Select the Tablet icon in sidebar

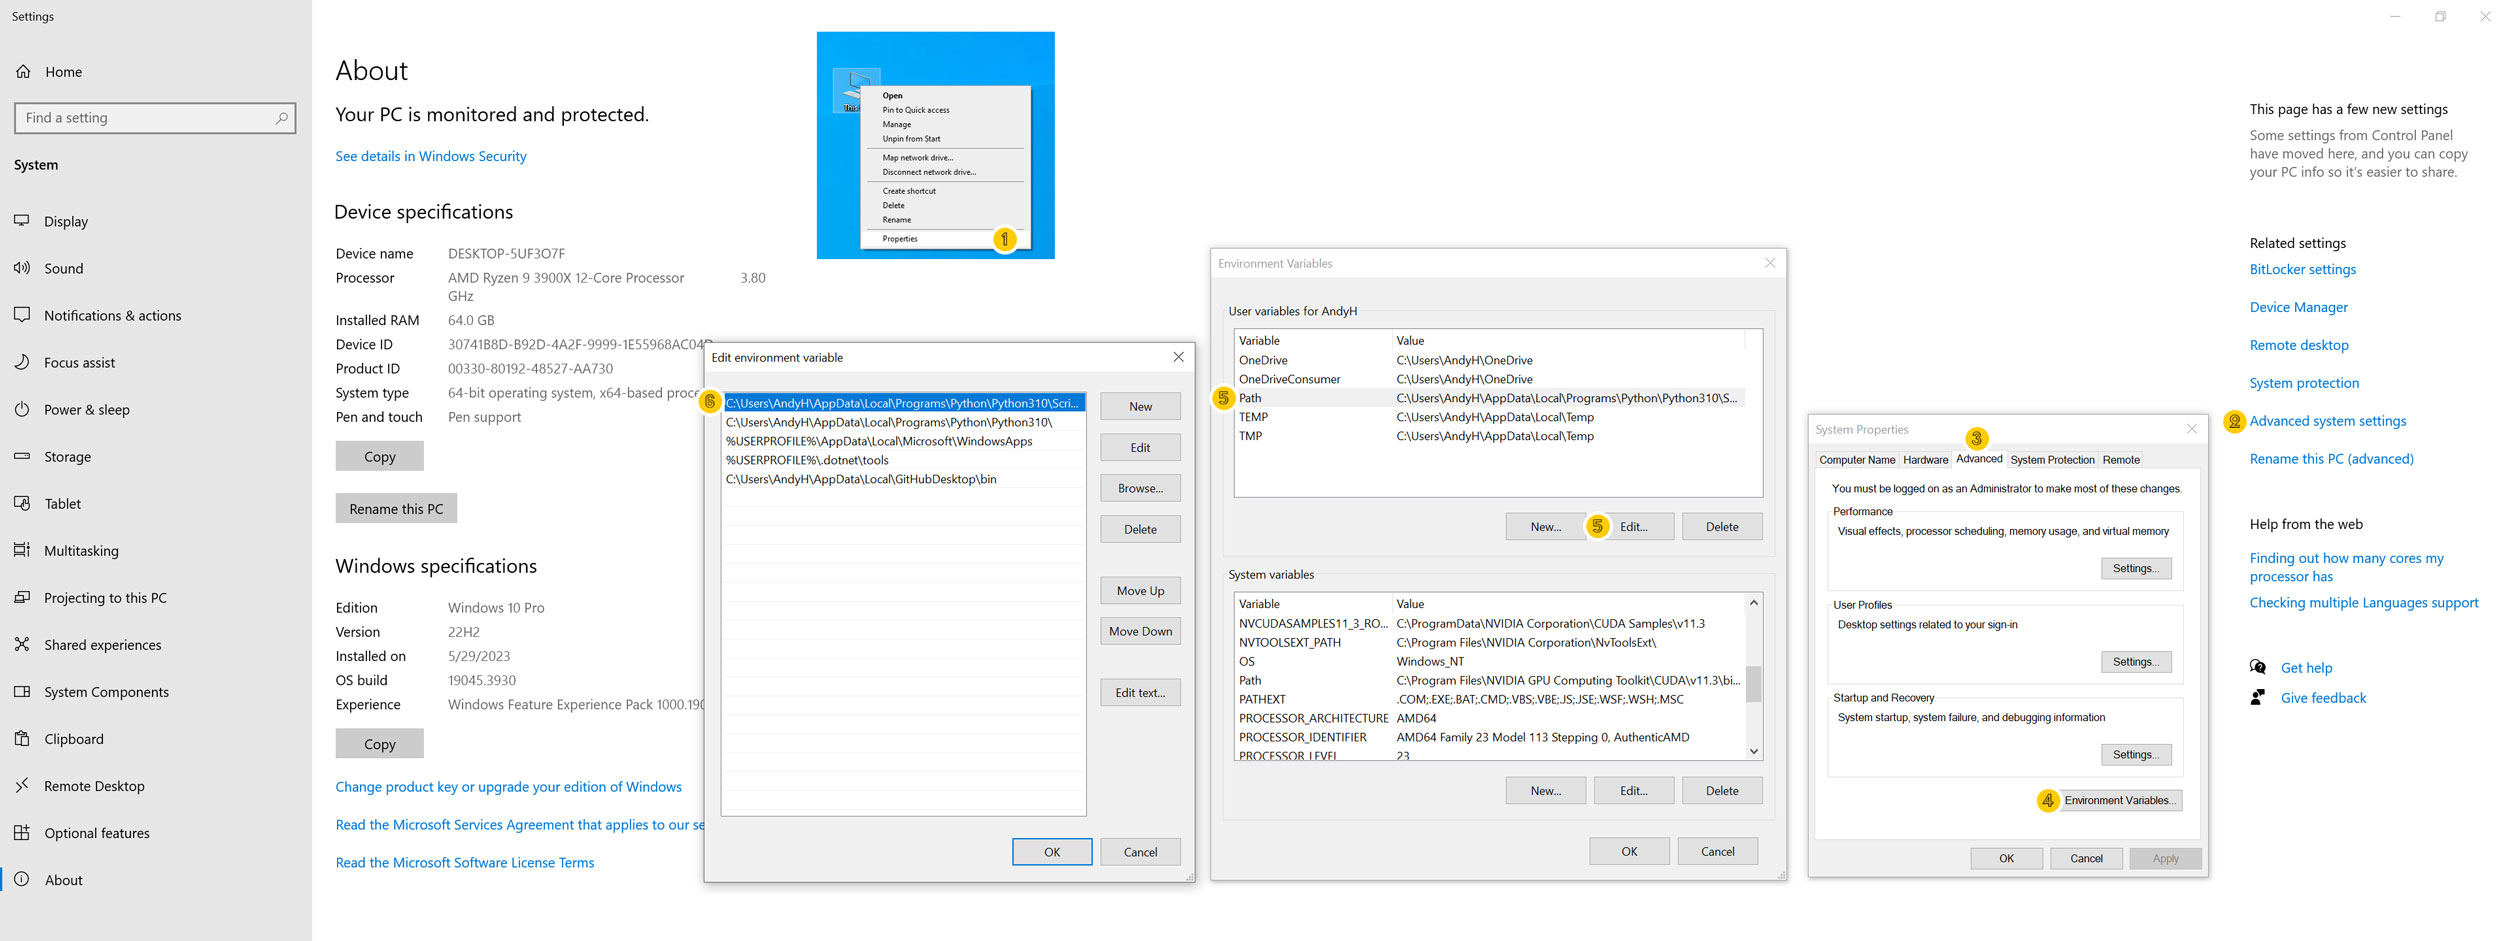(22, 503)
